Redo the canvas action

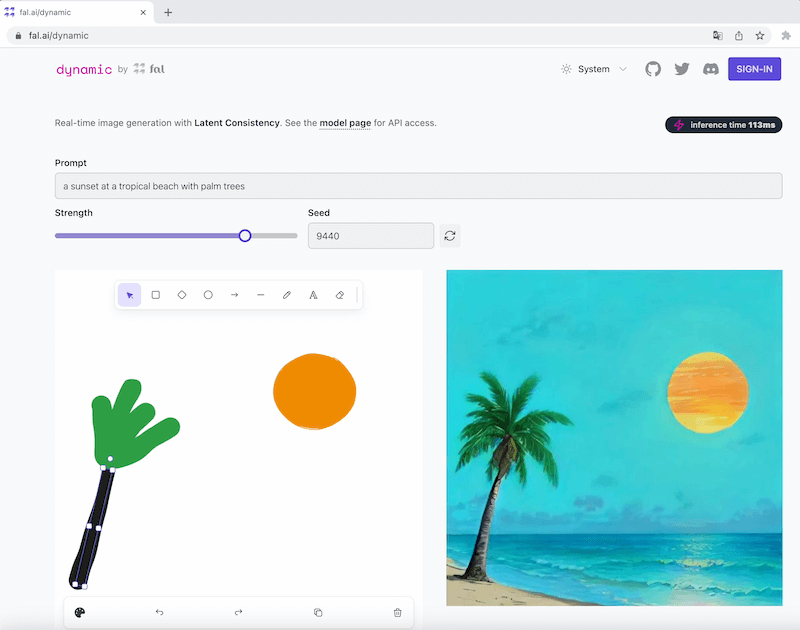click(238, 612)
